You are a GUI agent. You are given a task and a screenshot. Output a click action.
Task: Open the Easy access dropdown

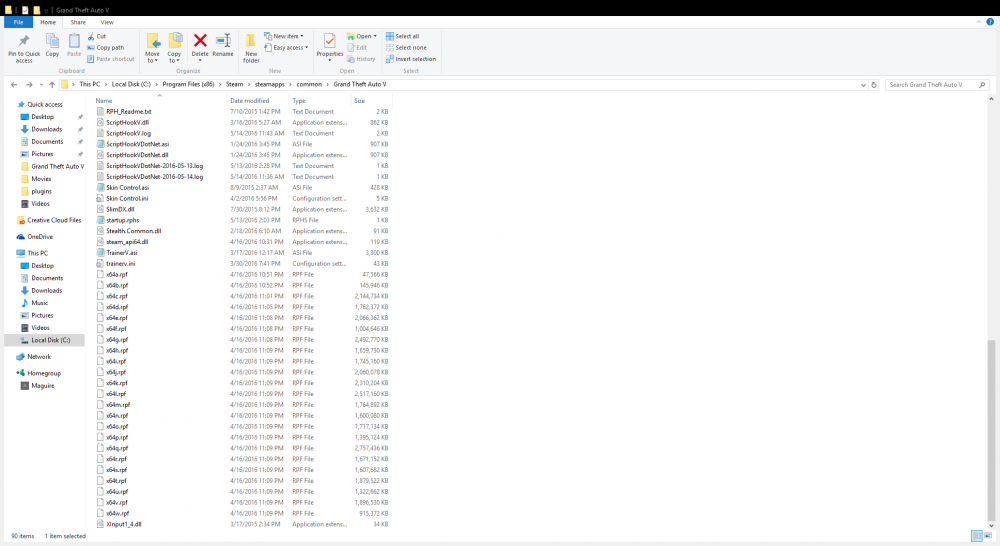pos(286,48)
